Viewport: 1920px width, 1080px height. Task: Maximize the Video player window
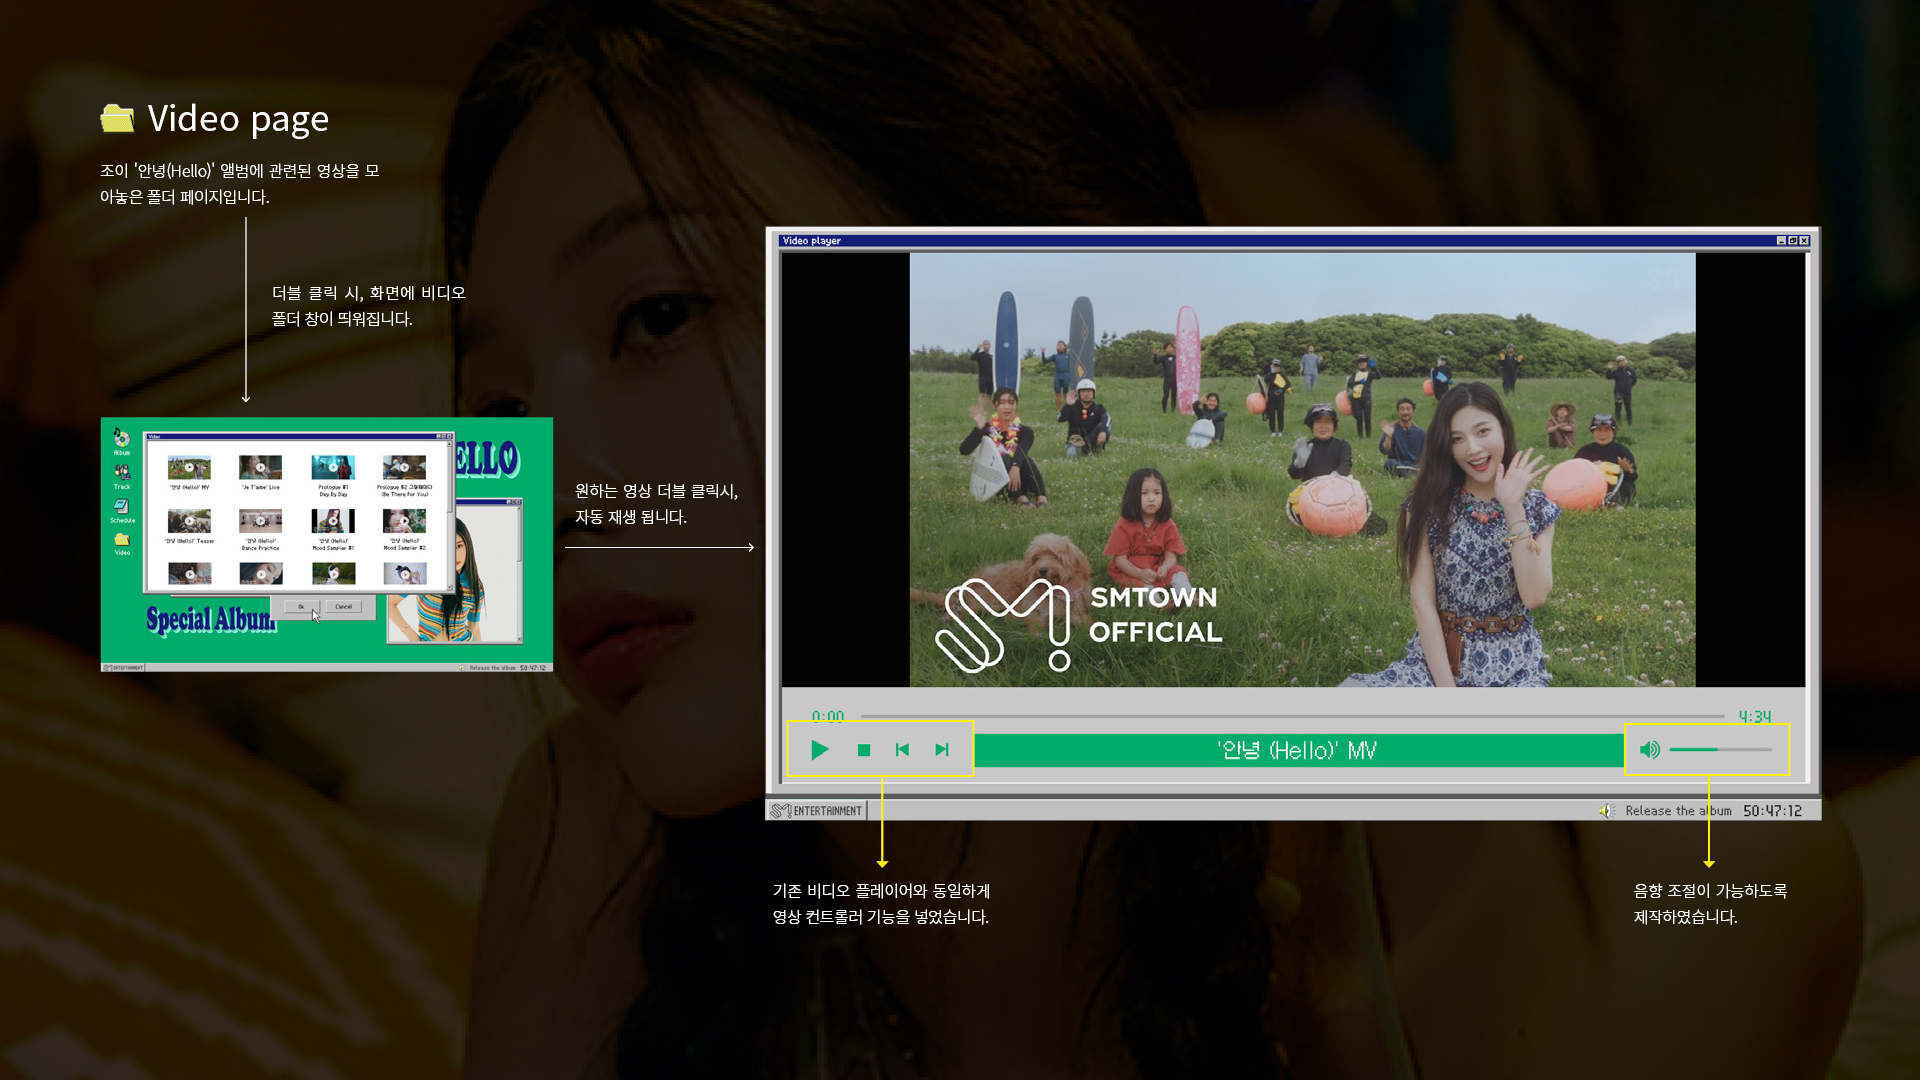(x=1793, y=241)
